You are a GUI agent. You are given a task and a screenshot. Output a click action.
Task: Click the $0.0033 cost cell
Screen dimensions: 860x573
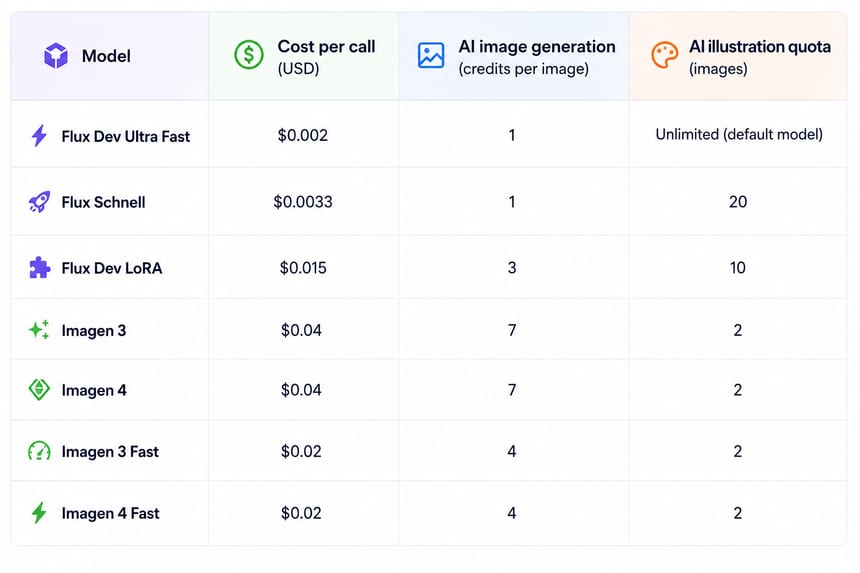(x=303, y=202)
